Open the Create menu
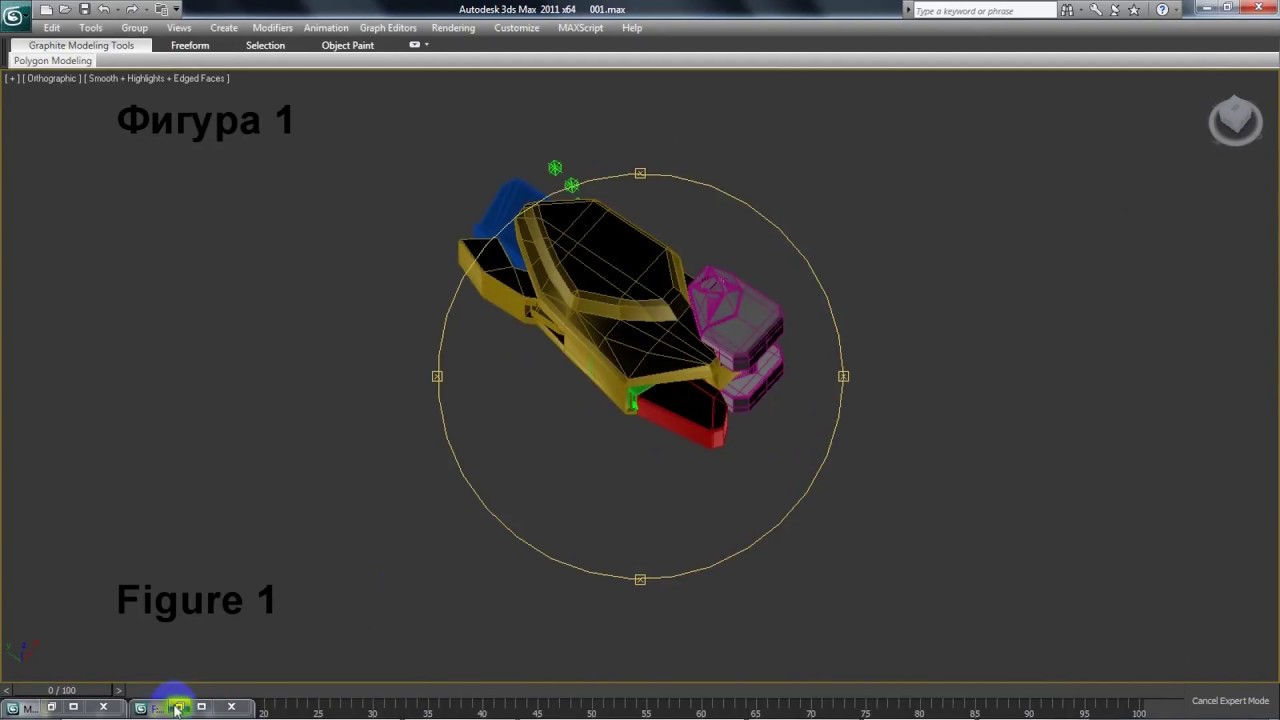 click(x=224, y=28)
